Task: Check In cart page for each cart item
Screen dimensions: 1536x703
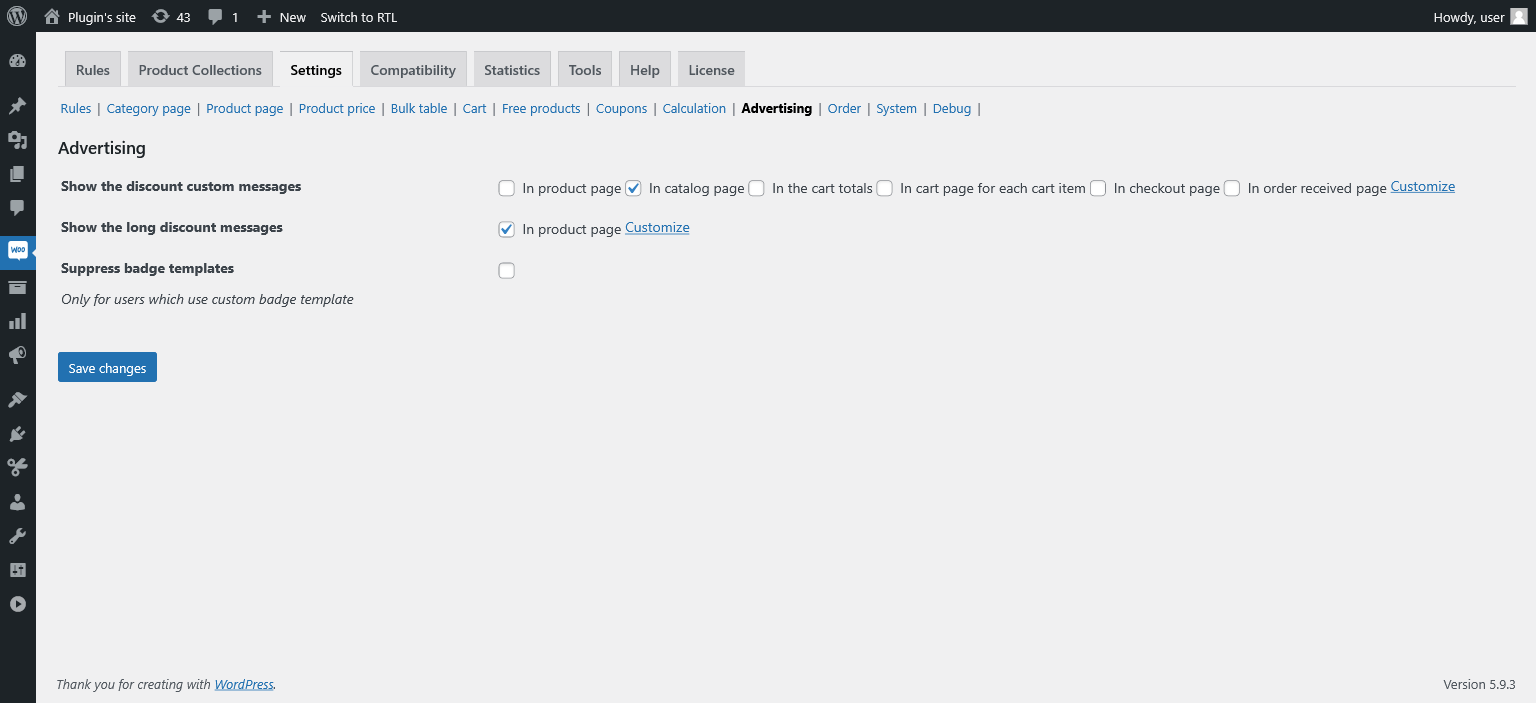Action: tap(884, 188)
